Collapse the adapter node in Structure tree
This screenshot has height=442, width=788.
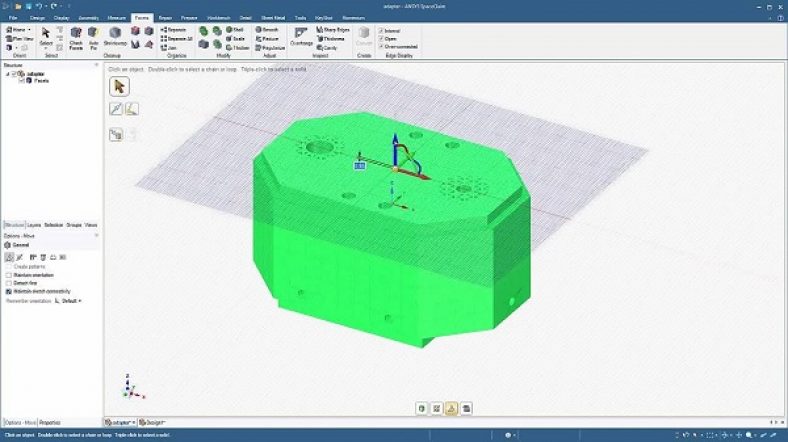point(8,74)
